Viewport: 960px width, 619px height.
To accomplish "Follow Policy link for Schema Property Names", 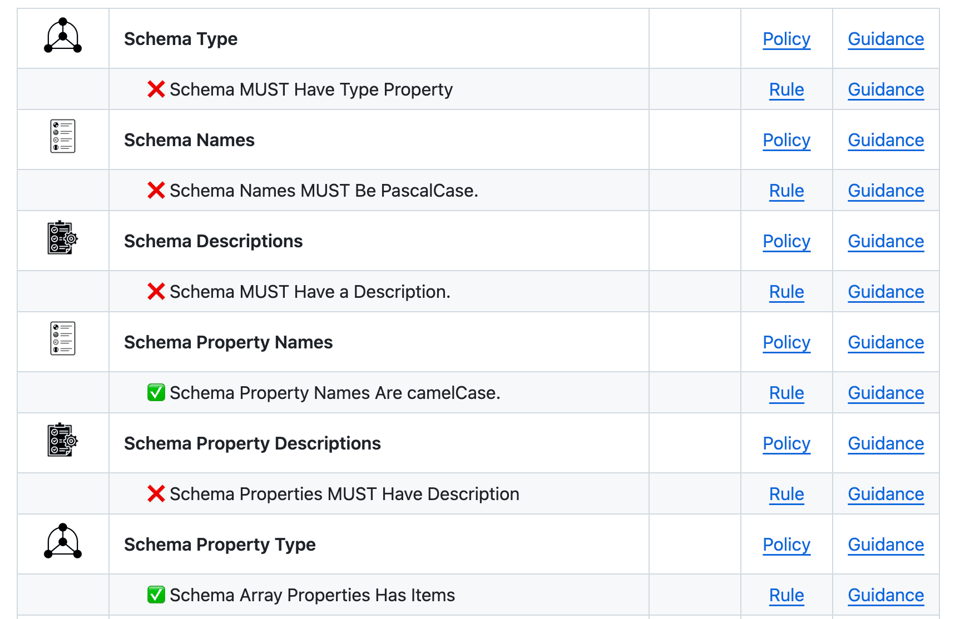I will 786,342.
